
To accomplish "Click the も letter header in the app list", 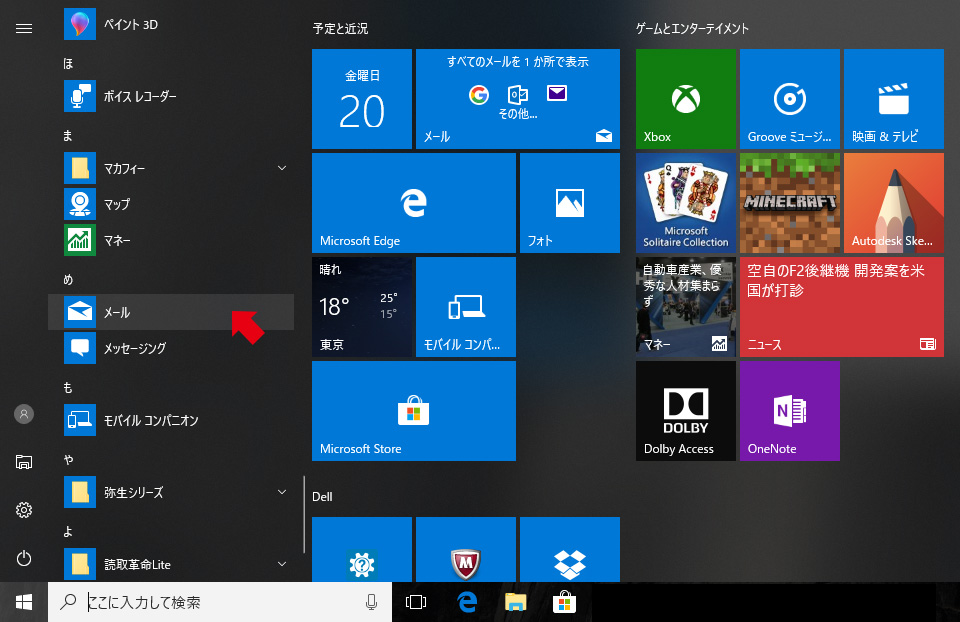I will pyautogui.click(x=68, y=388).
